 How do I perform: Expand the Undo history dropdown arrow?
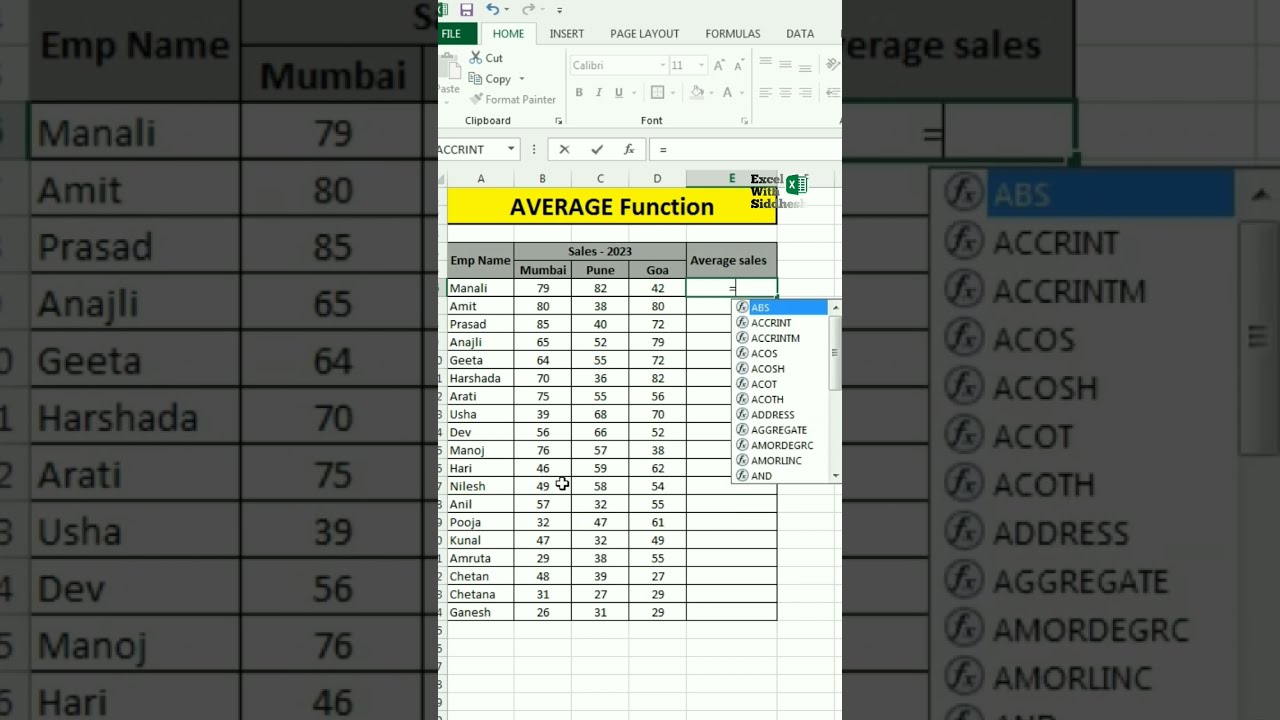507,11
